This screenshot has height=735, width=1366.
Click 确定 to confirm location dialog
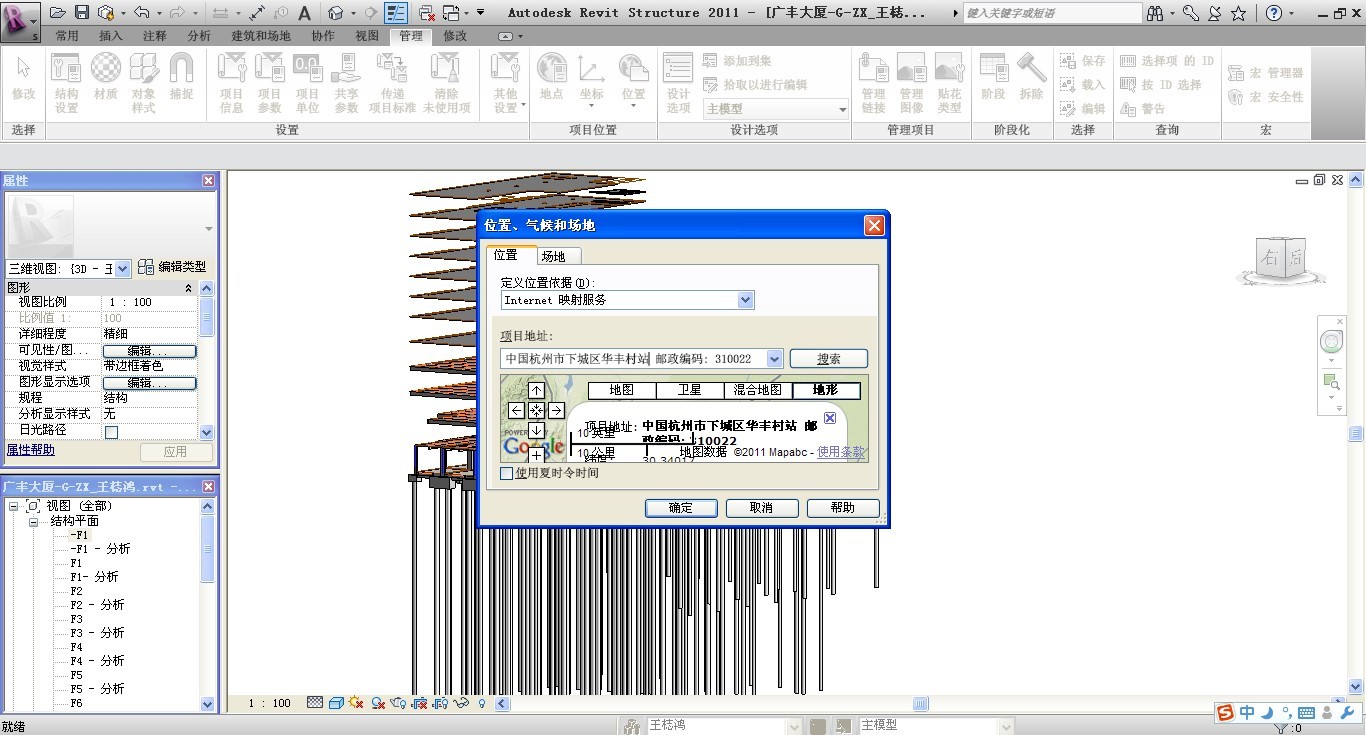[681, 508]
